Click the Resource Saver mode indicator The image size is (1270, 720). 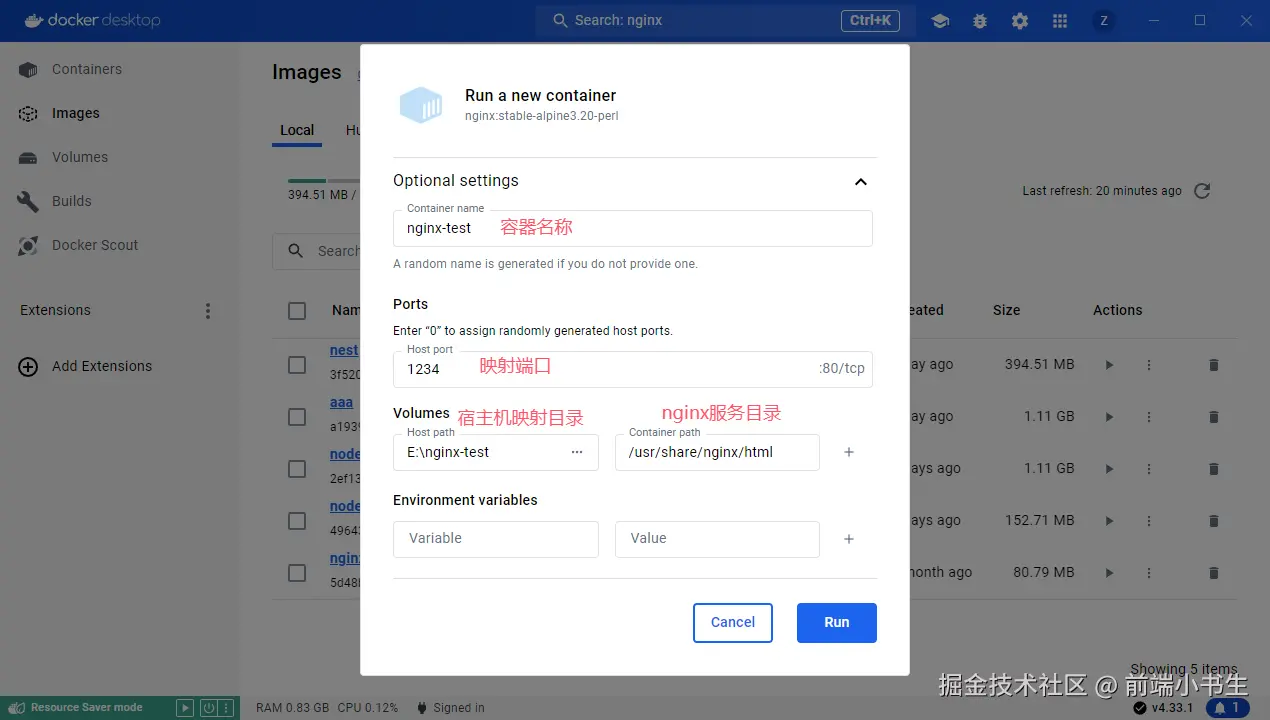(76, 708)
